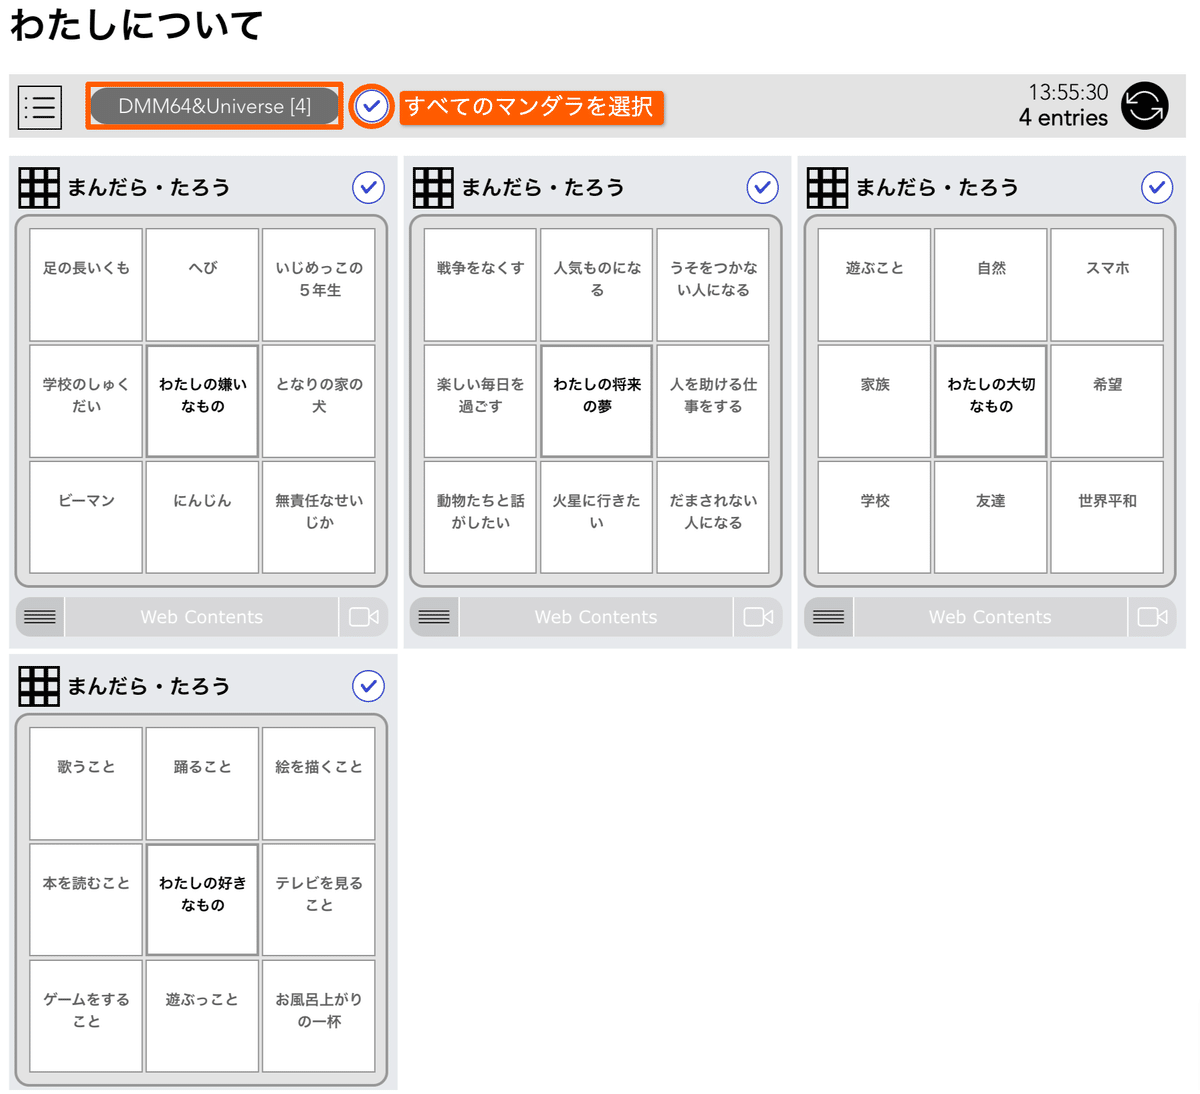Open Web Contents under the わたしの嫌いなもの mandala
Image resolution: width=1200 pixels, height=1094 pixels.
point(202,617)
